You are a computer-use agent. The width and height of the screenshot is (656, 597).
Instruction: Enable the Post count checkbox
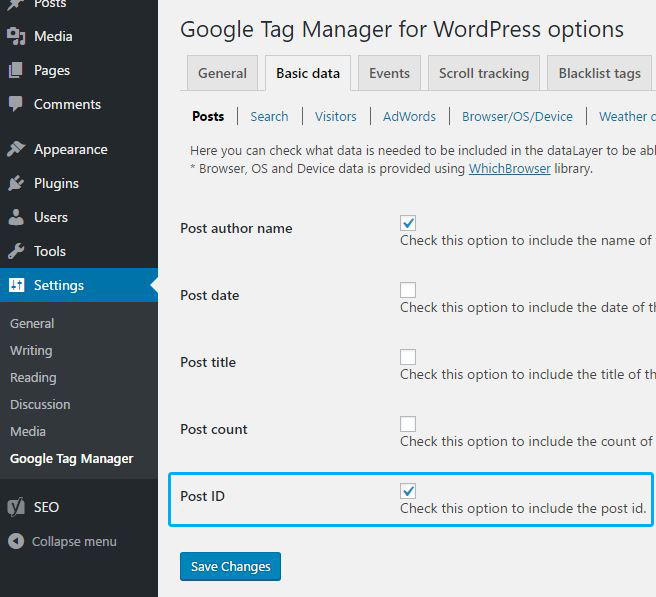click(x=408, y=423)
